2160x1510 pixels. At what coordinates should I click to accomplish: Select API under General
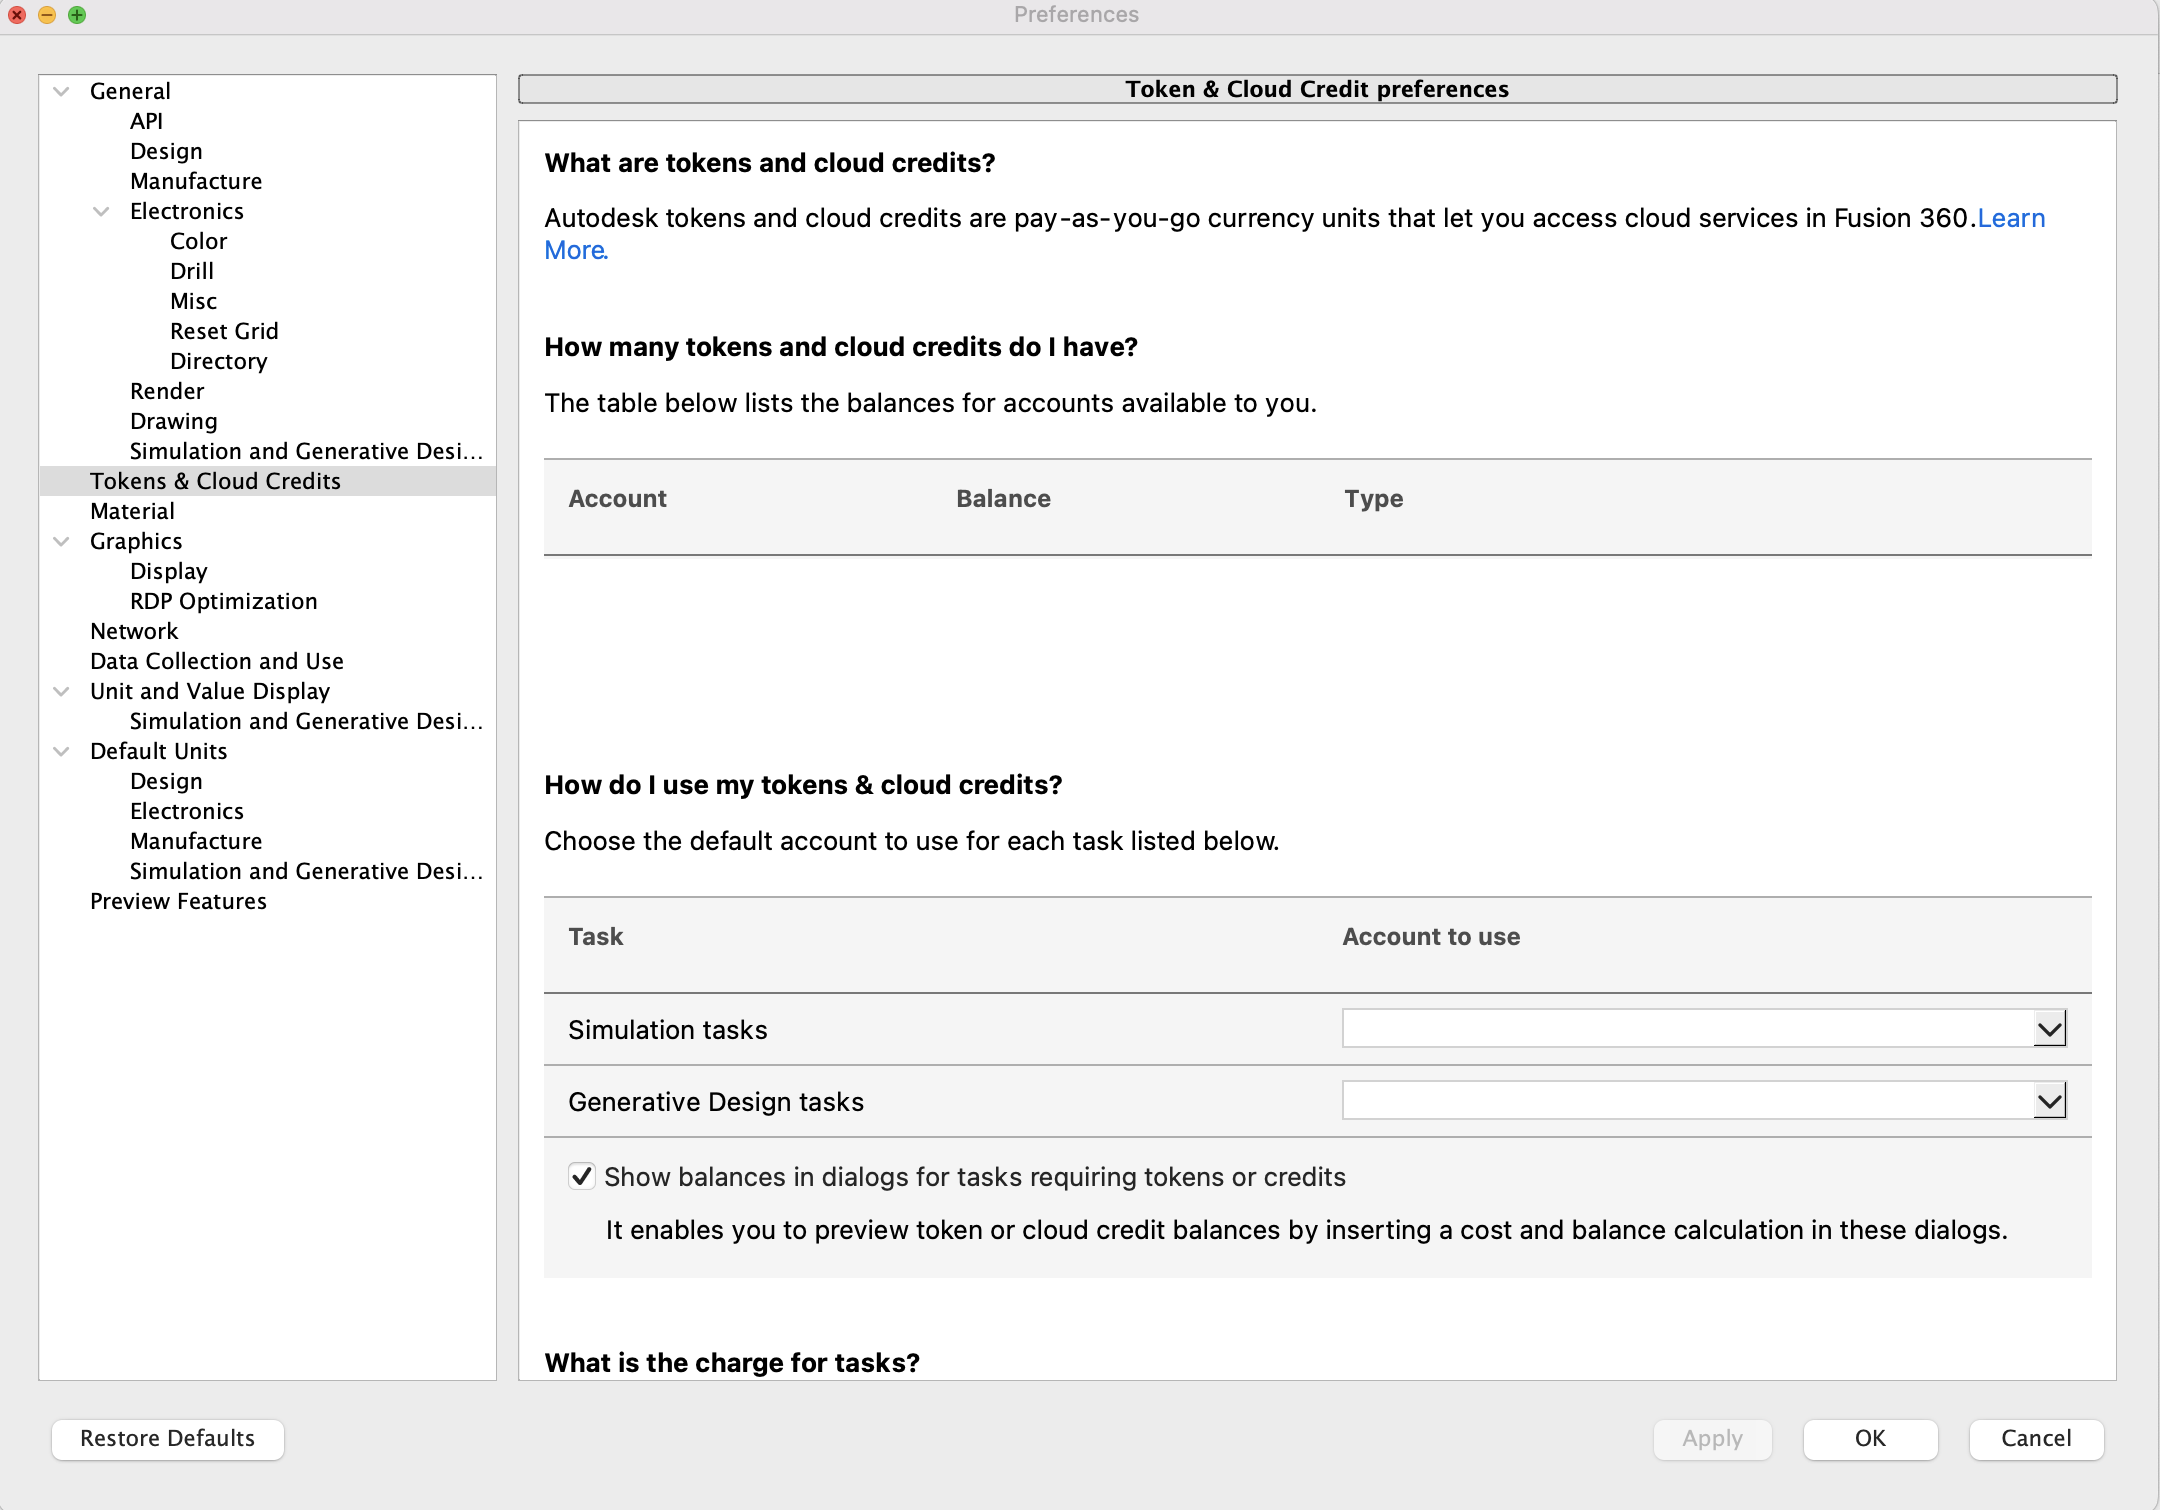pyautogui.click(x=146, y=121)
